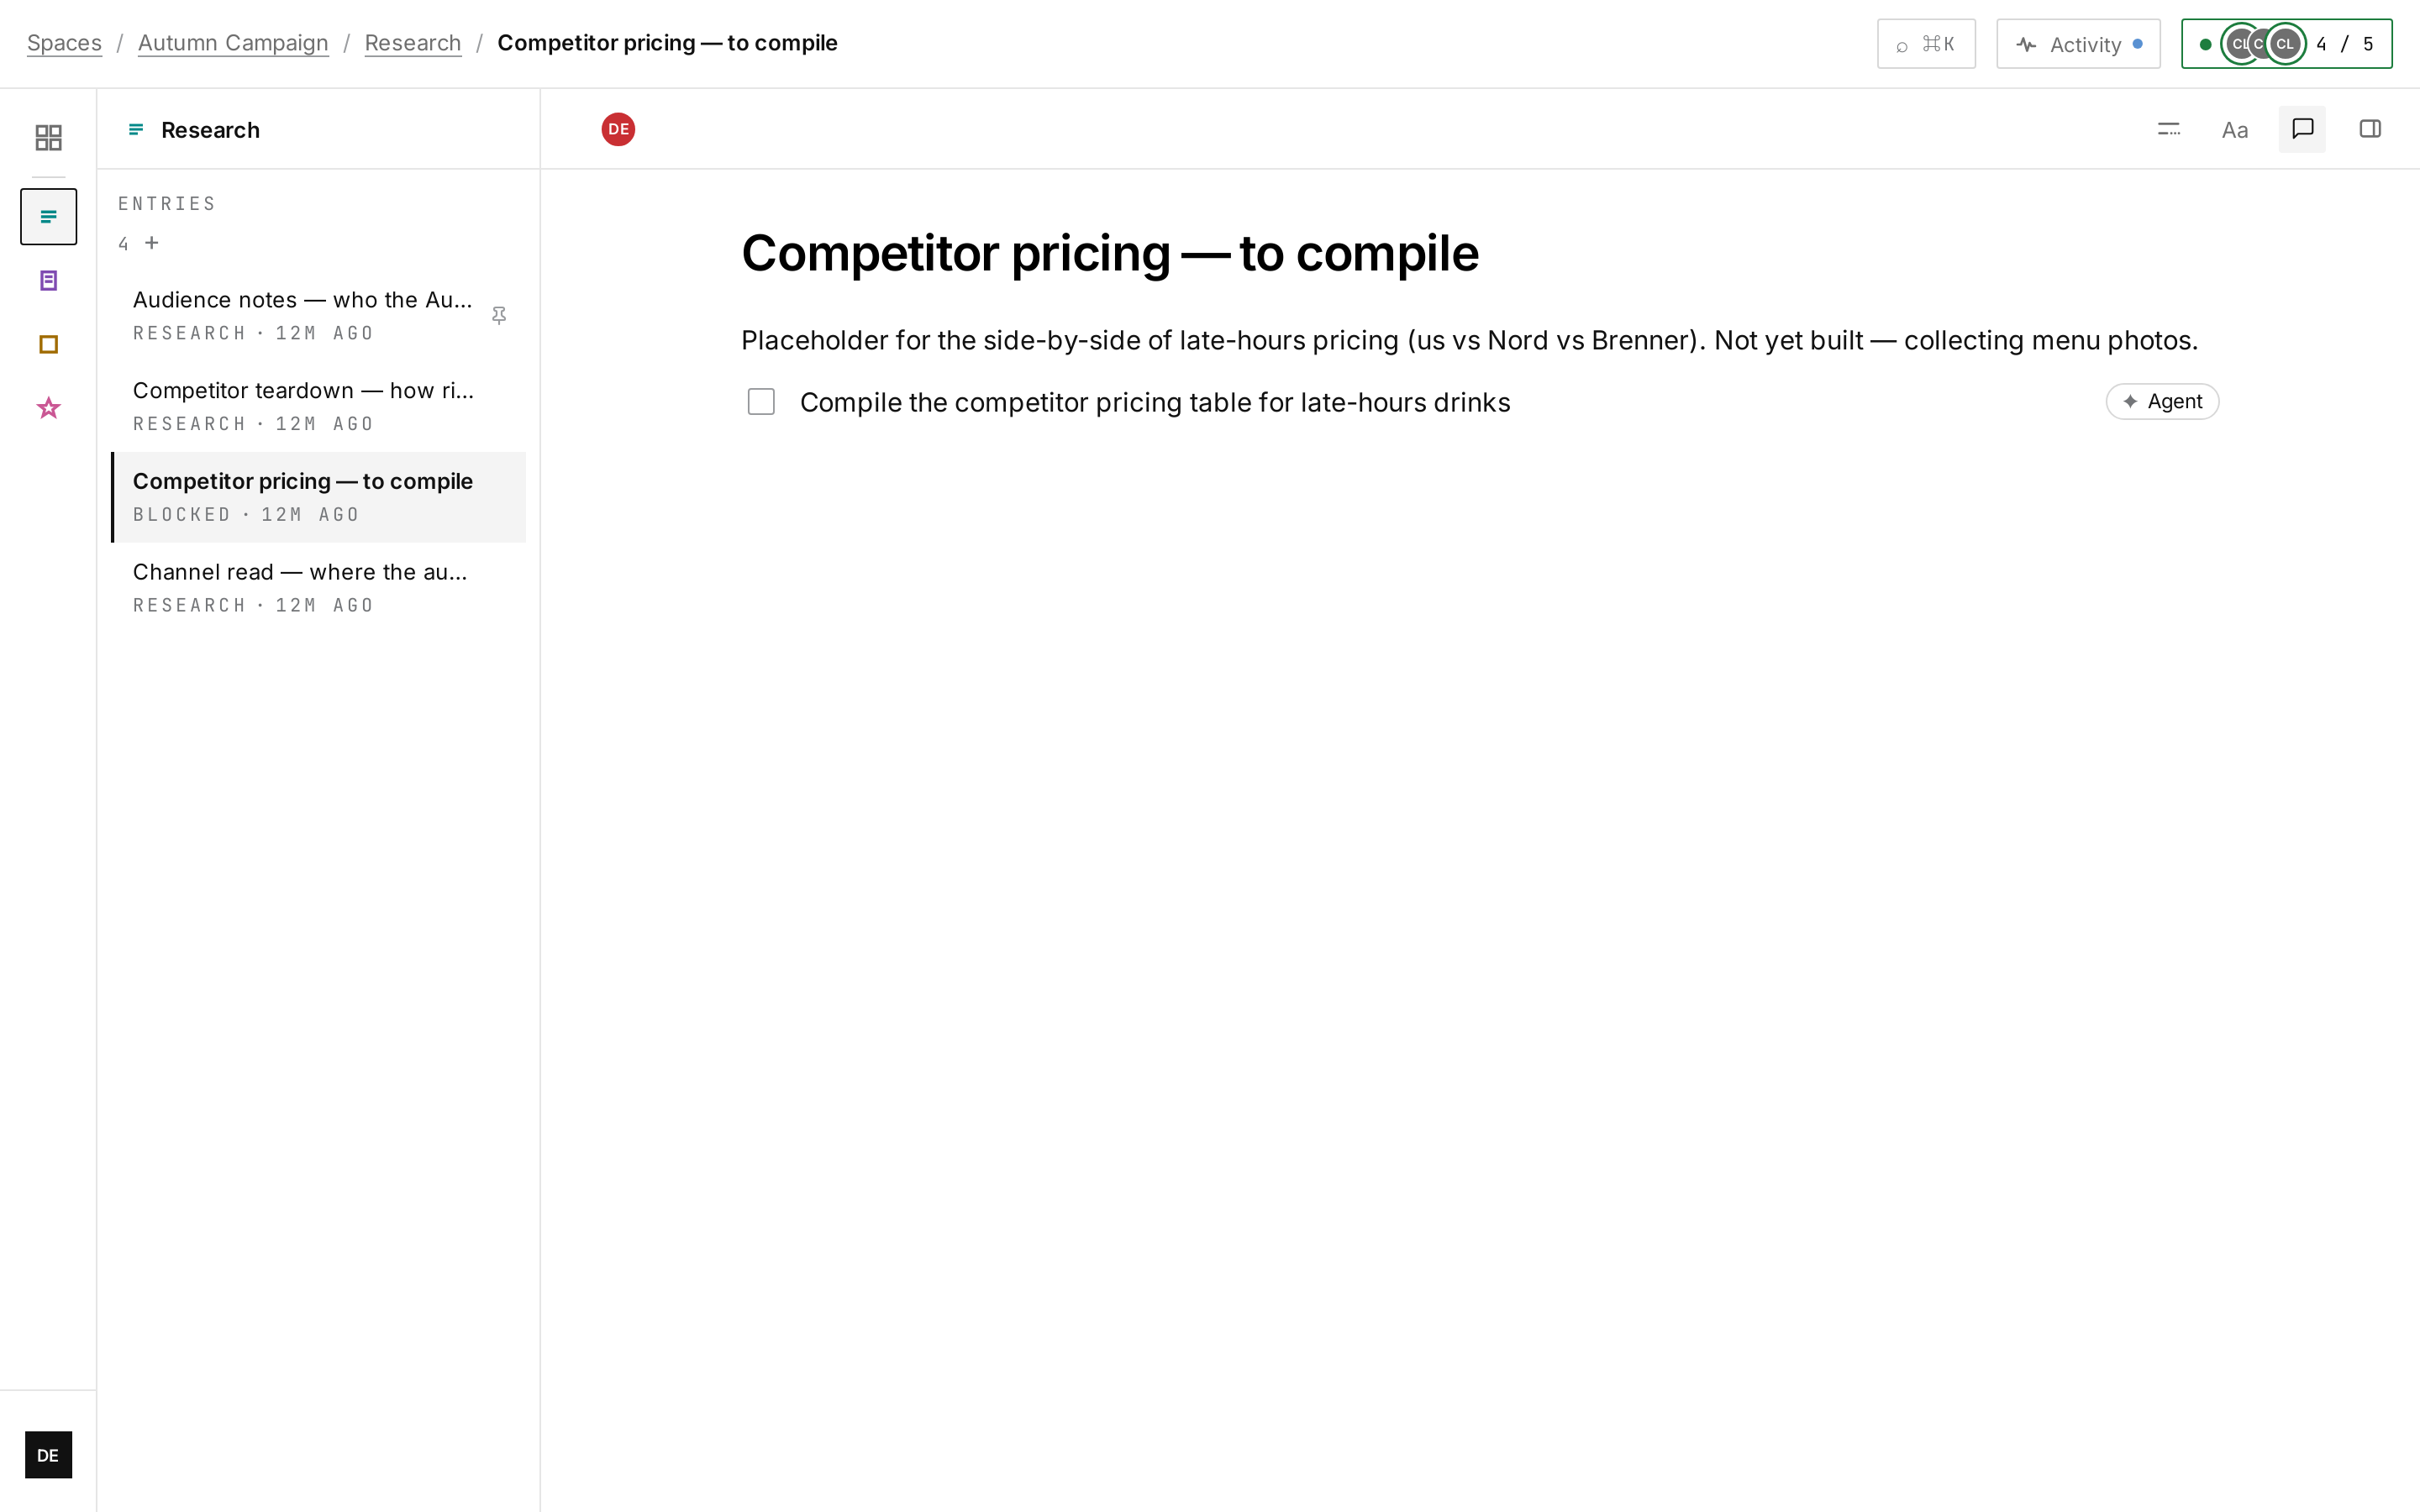Click the pin icon on Audience notes
This screenshot has width=2420, height=1512.
click(x=499, y=315)
